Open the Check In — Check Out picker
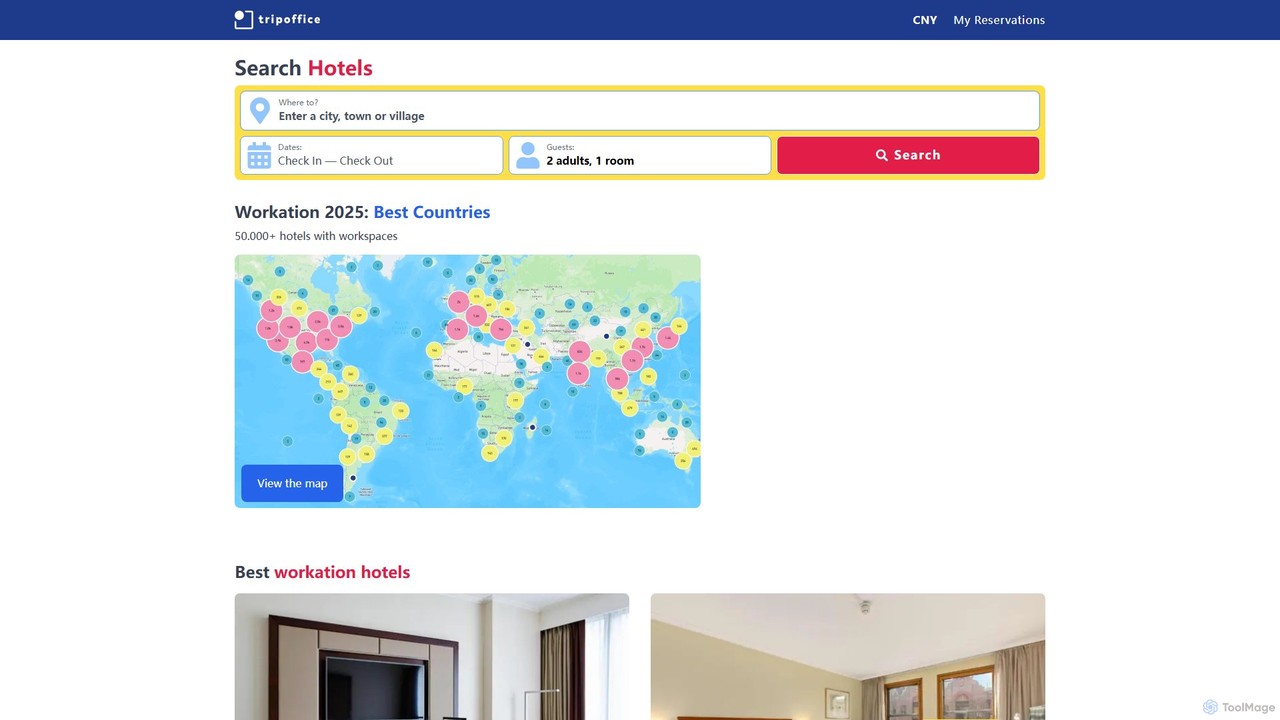 coord(372,155)
